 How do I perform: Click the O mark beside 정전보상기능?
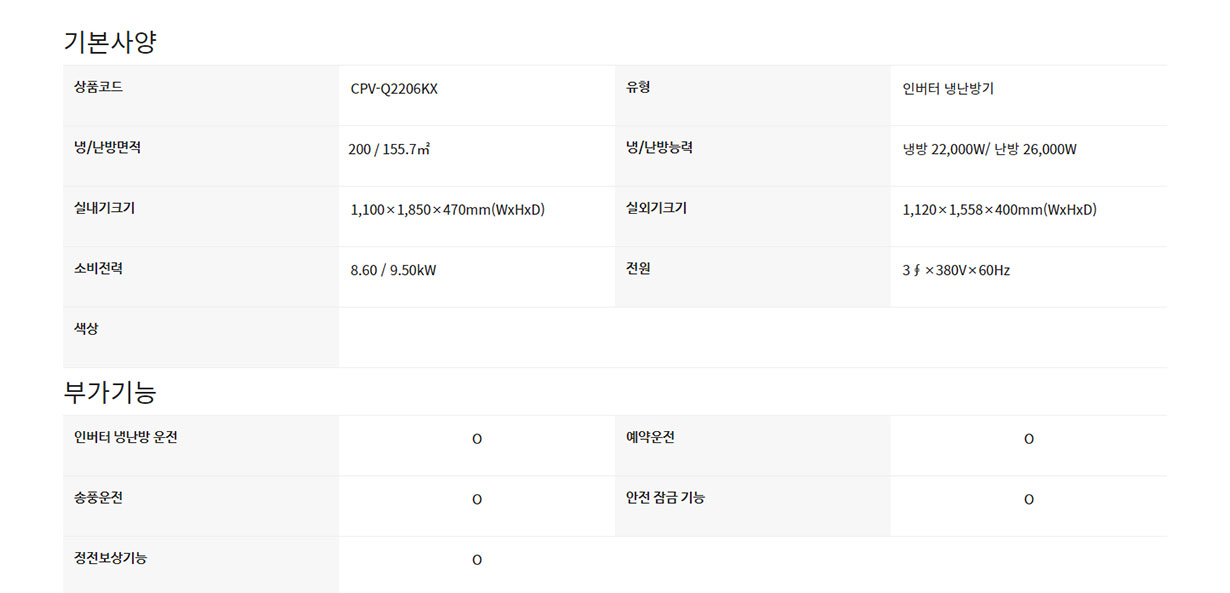(477, 560)
